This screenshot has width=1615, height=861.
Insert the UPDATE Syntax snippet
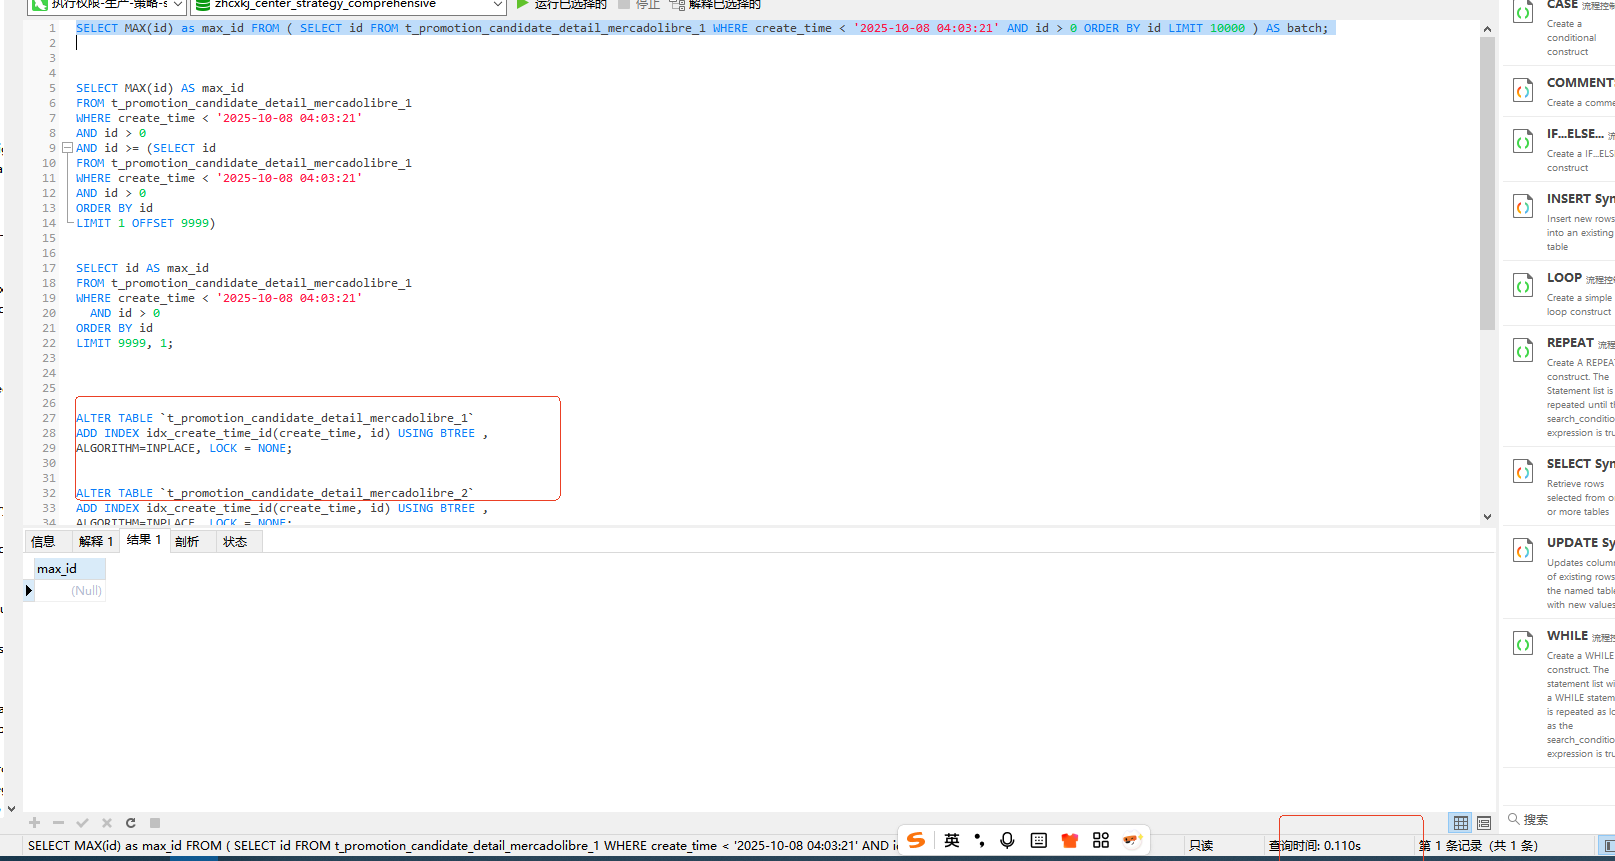pos(1561,573)
